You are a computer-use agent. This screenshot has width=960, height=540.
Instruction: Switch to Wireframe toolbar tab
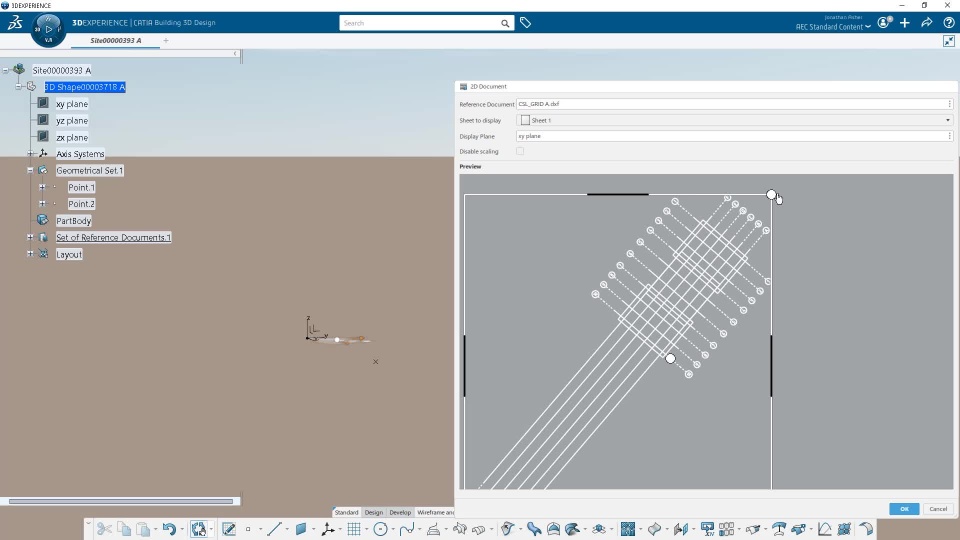435,512
